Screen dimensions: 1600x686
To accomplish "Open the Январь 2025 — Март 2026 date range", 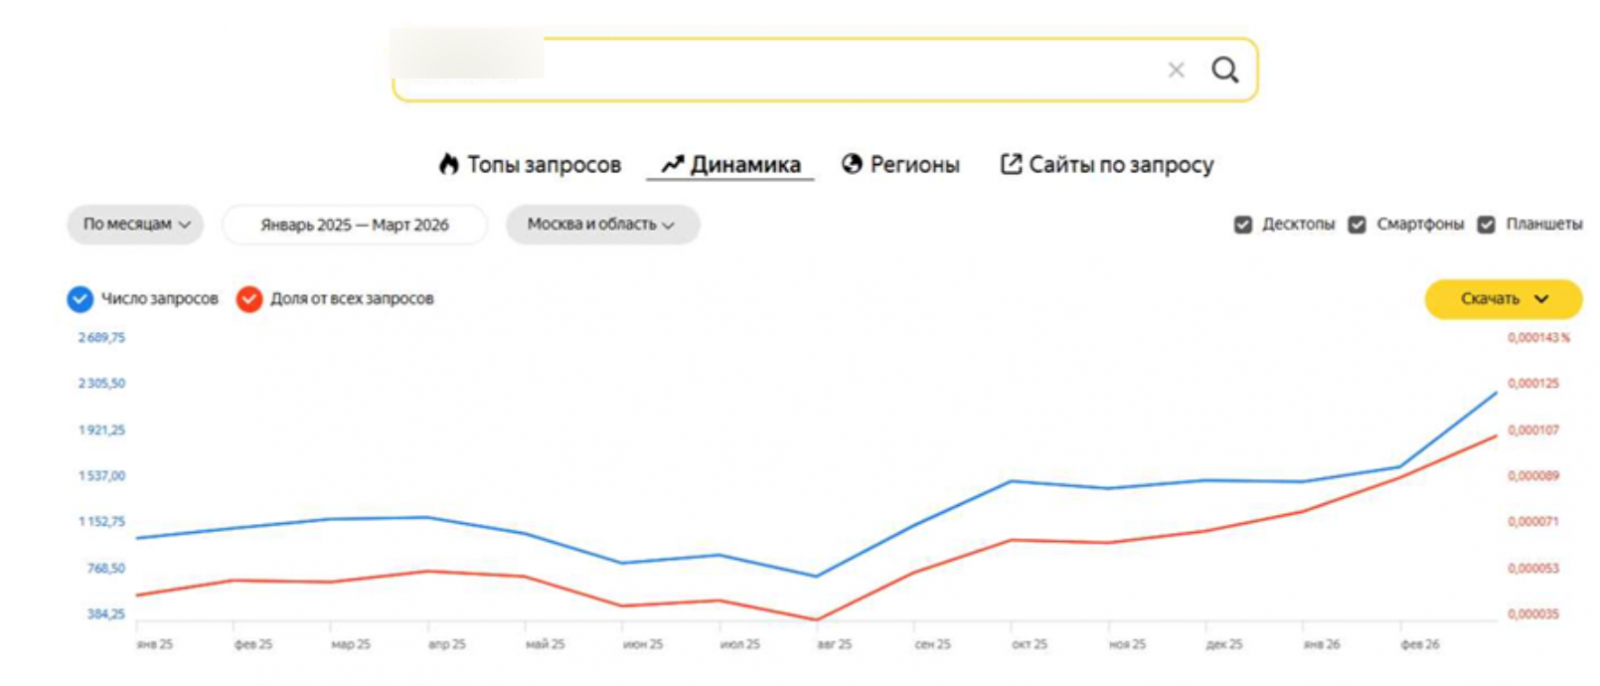I will tap(355, 225).
